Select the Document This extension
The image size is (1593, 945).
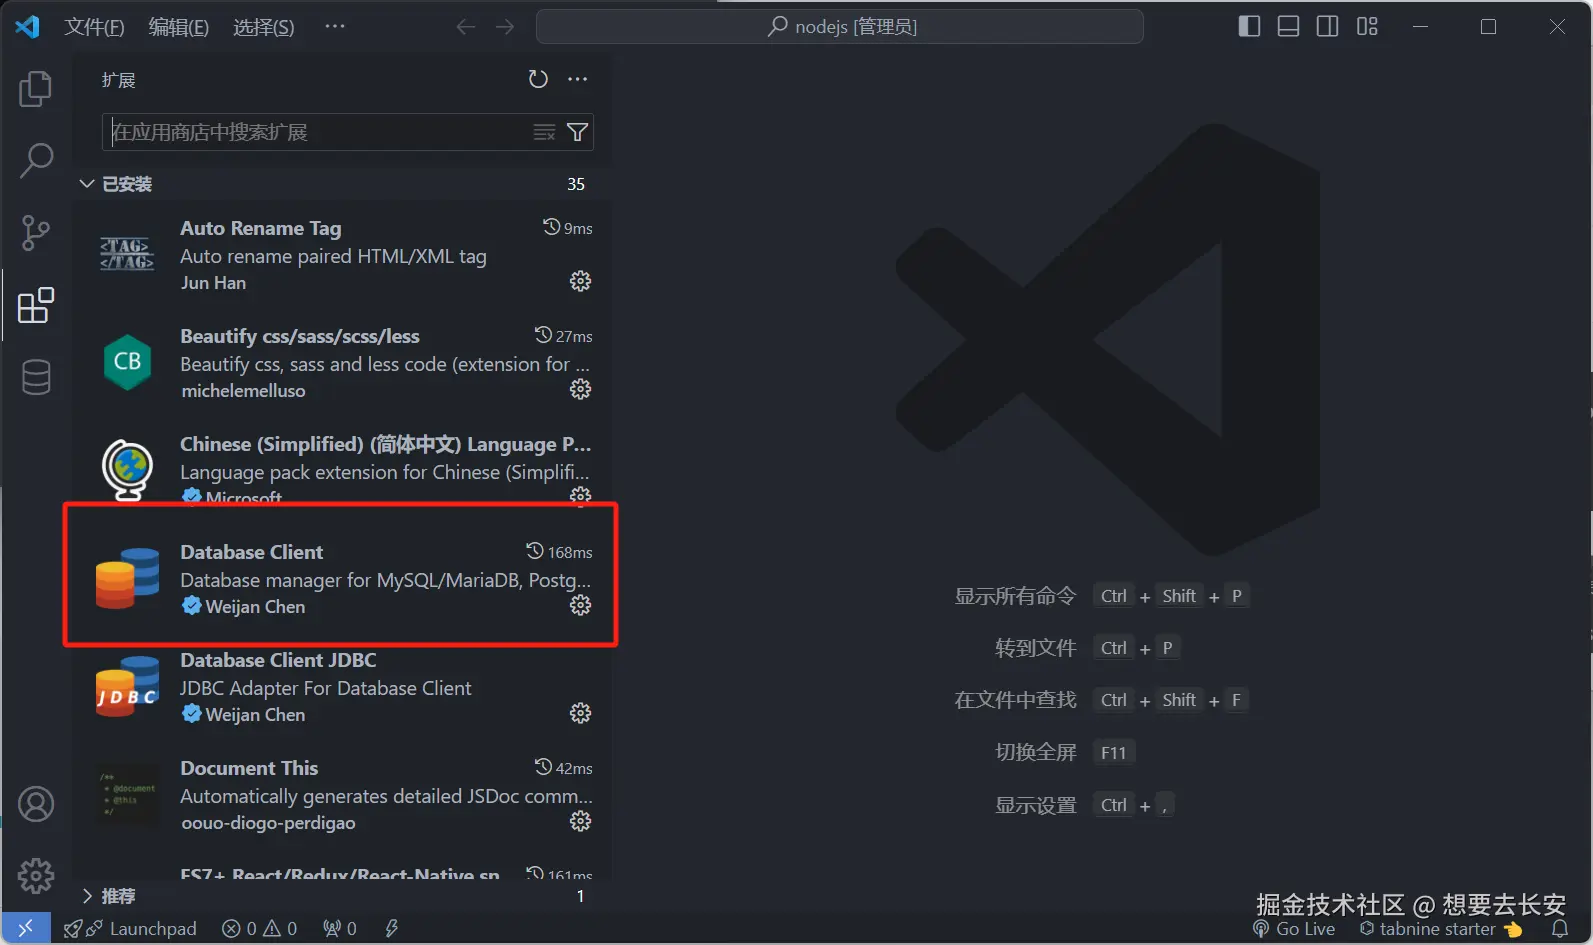click(340, 795)
